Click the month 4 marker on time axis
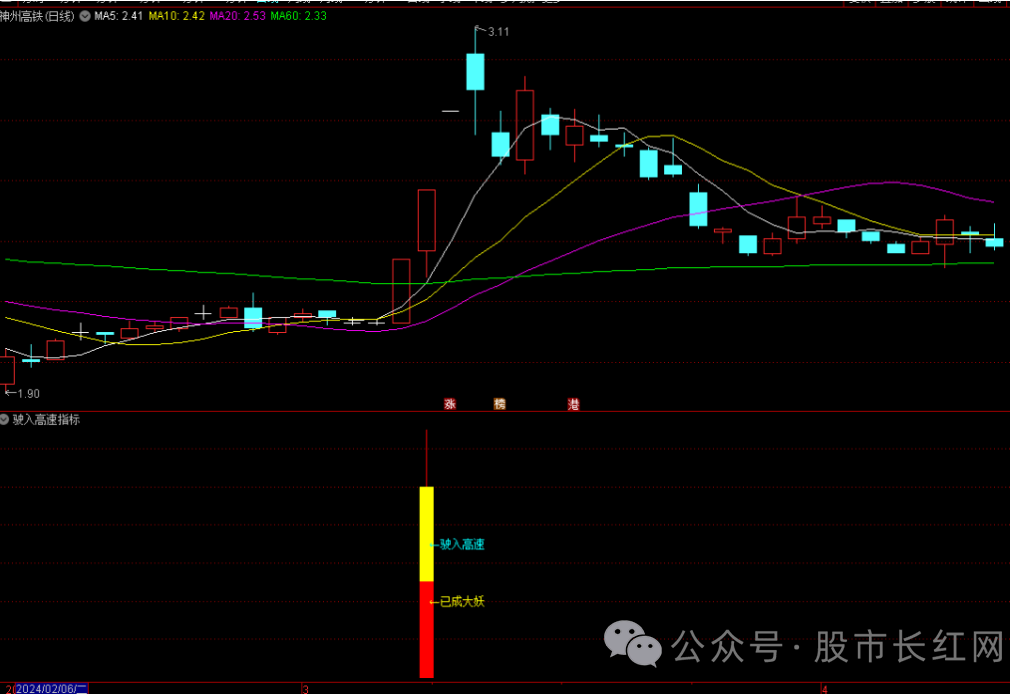Image resolution: width=1010 pixels, height=698 pixels. tap(824, 689)
